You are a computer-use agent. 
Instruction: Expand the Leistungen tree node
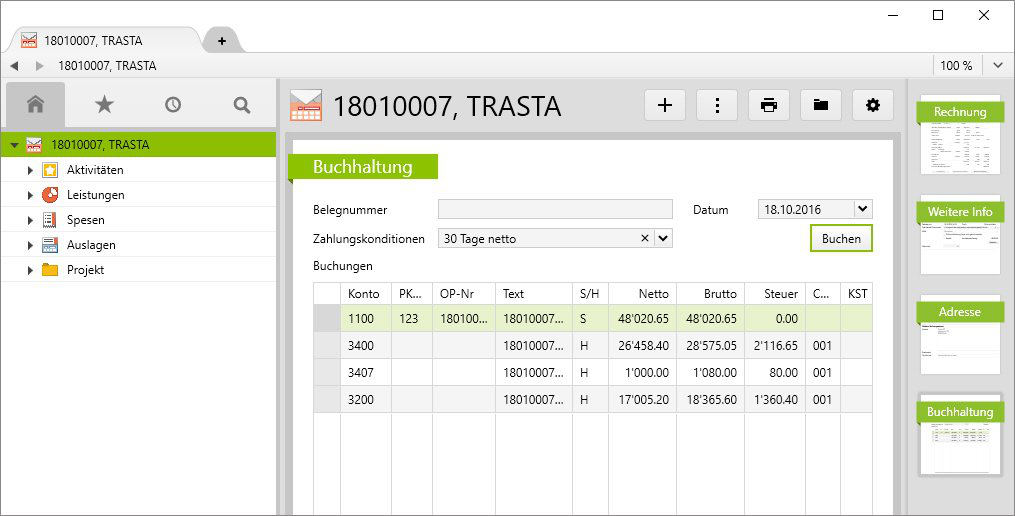pyautogui.click(x=30, y=195)
